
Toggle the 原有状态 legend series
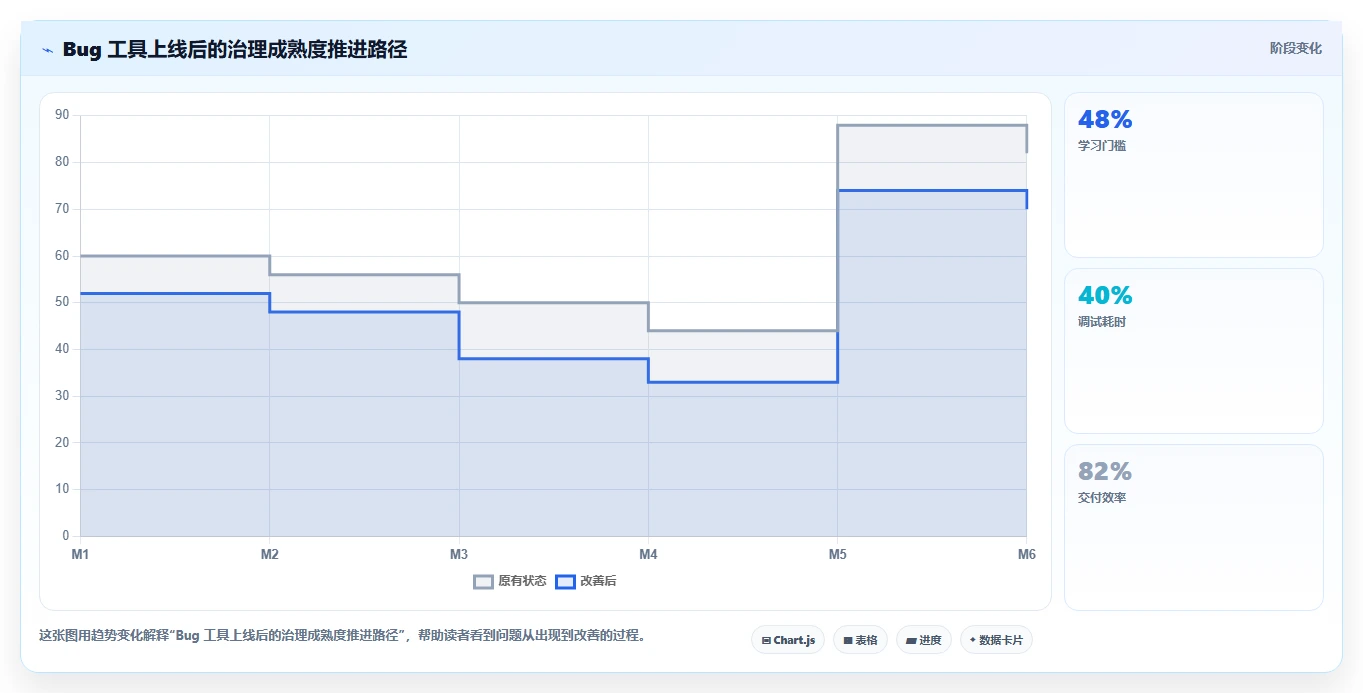[510, 581]
